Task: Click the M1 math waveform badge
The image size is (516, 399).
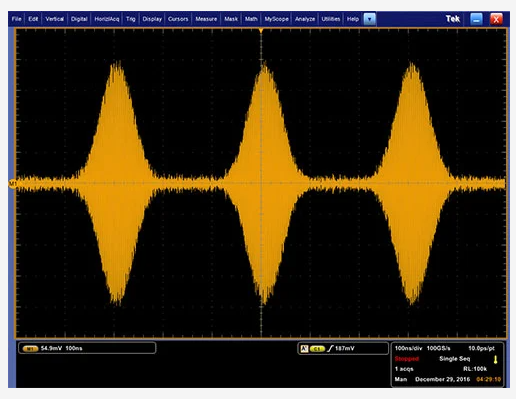Action: click(x=30, y=349)
